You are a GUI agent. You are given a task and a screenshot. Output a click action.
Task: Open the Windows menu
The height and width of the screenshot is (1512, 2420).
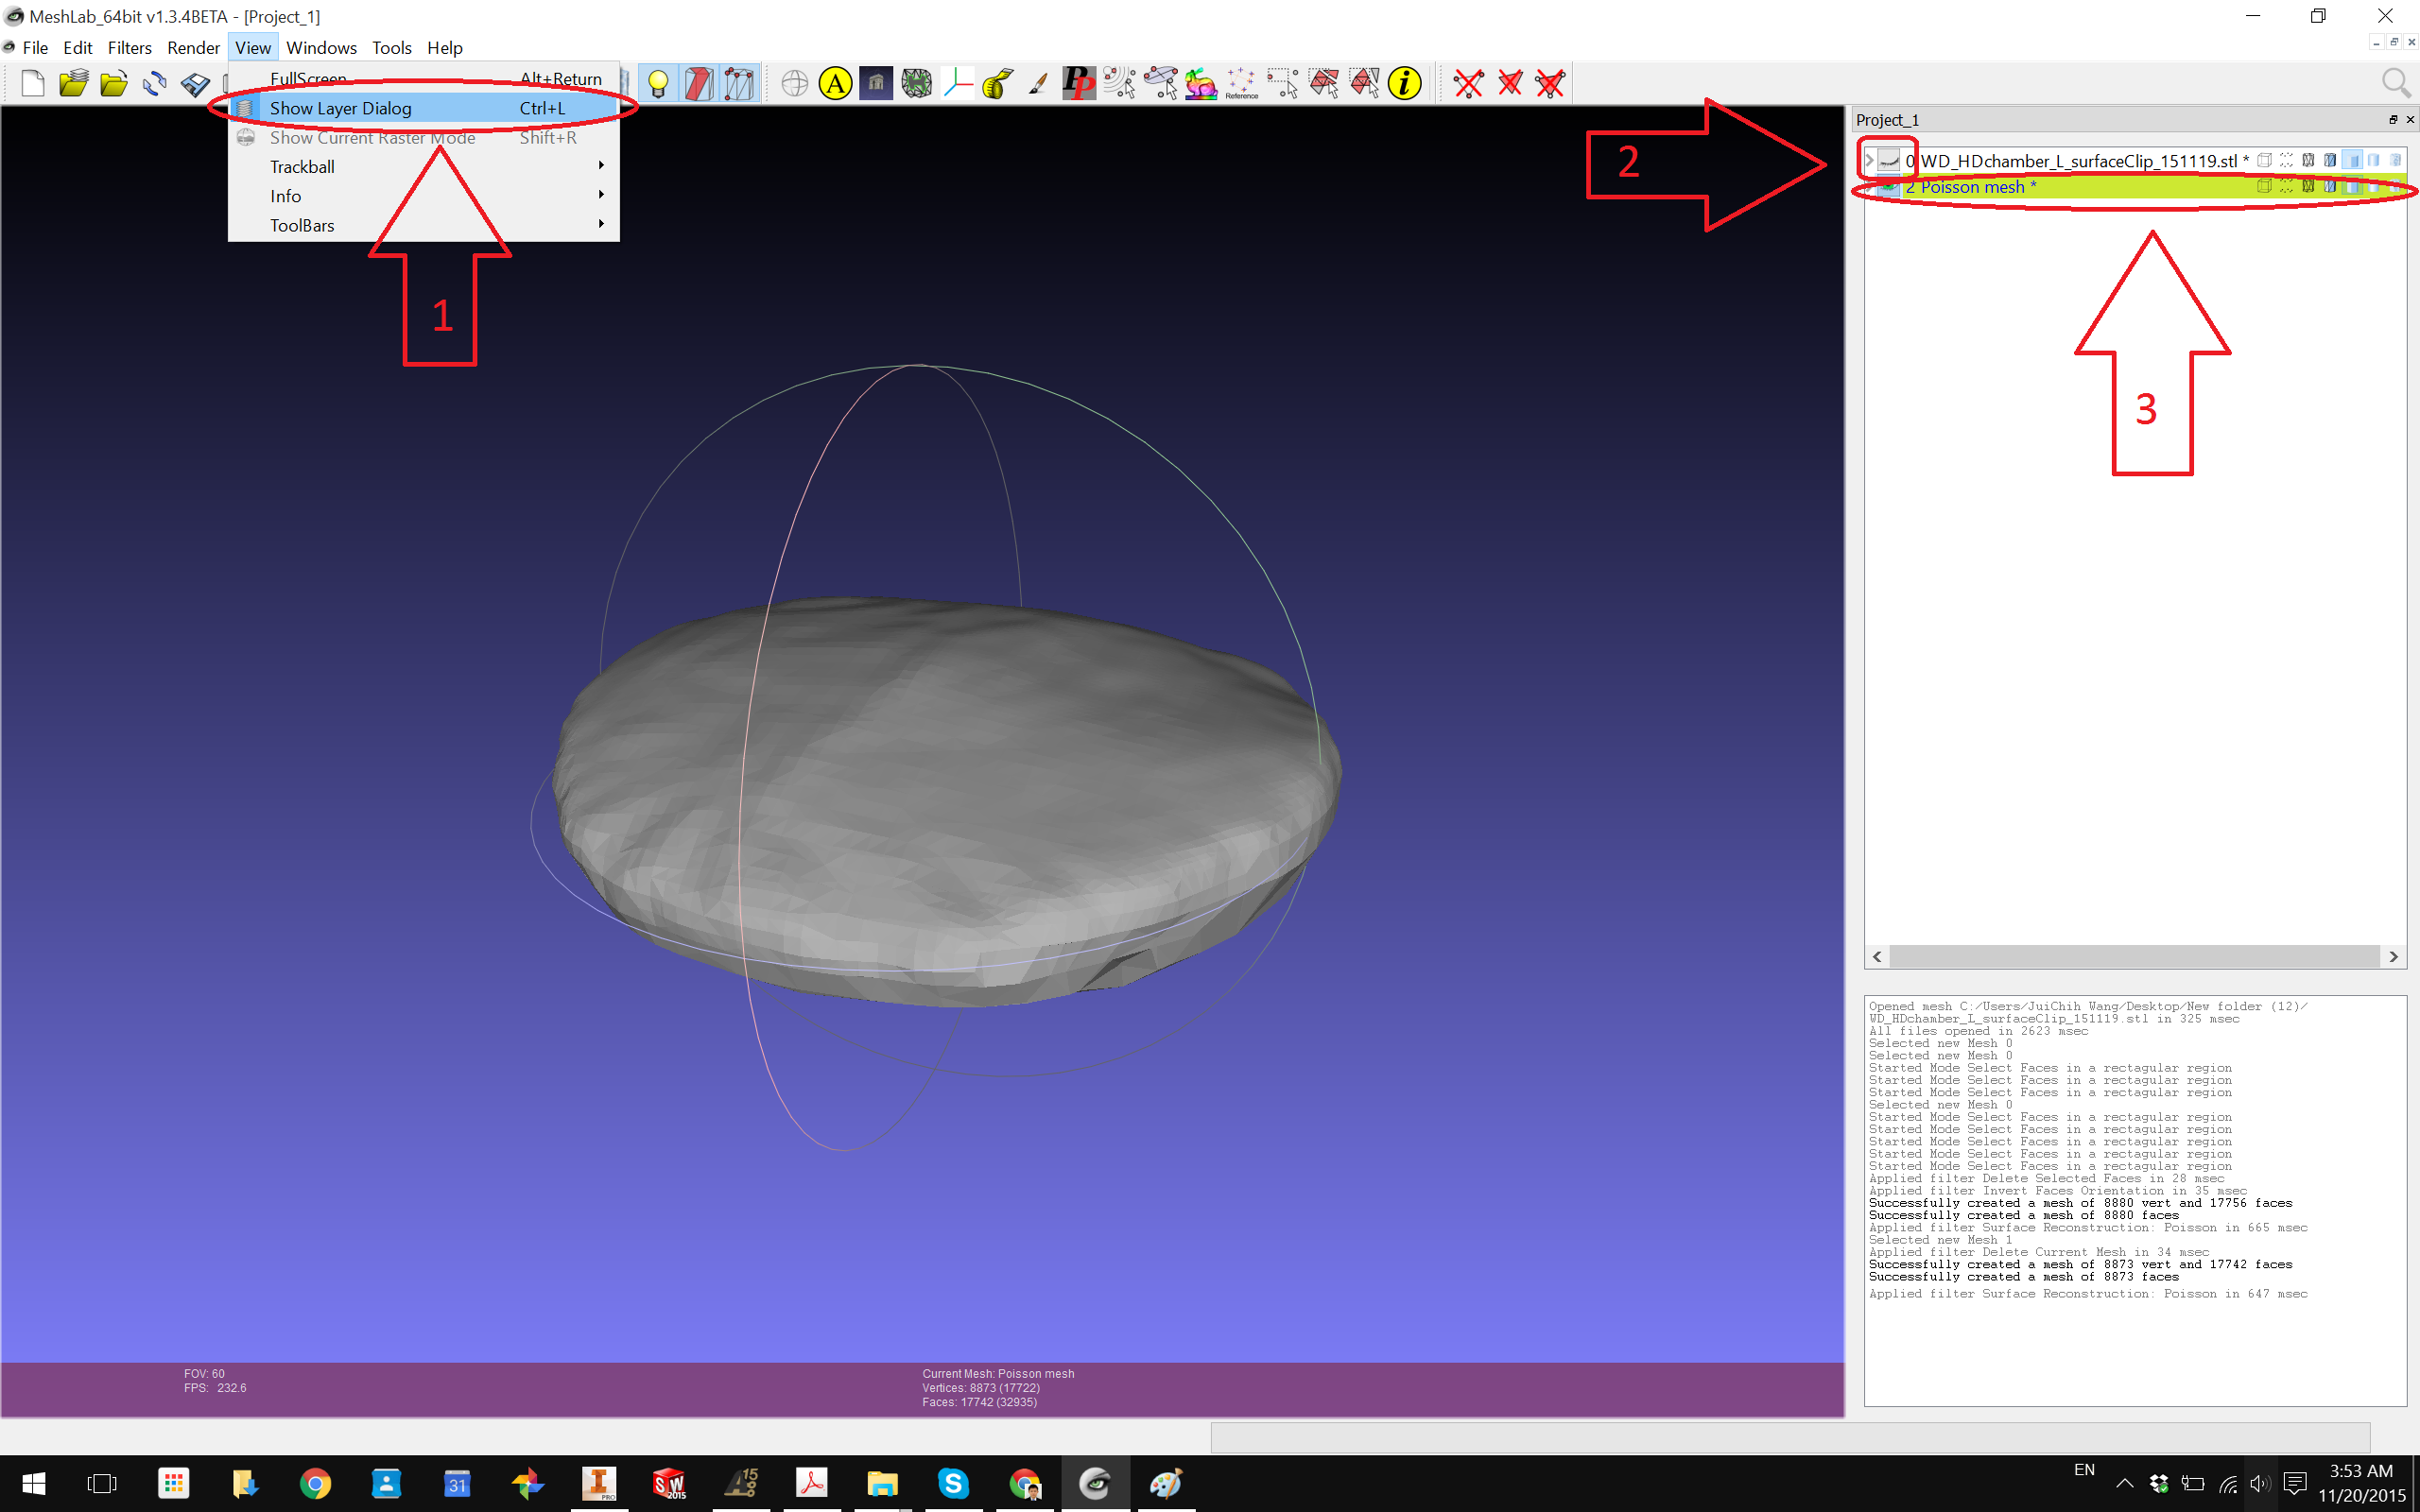[x=321, y=47]
